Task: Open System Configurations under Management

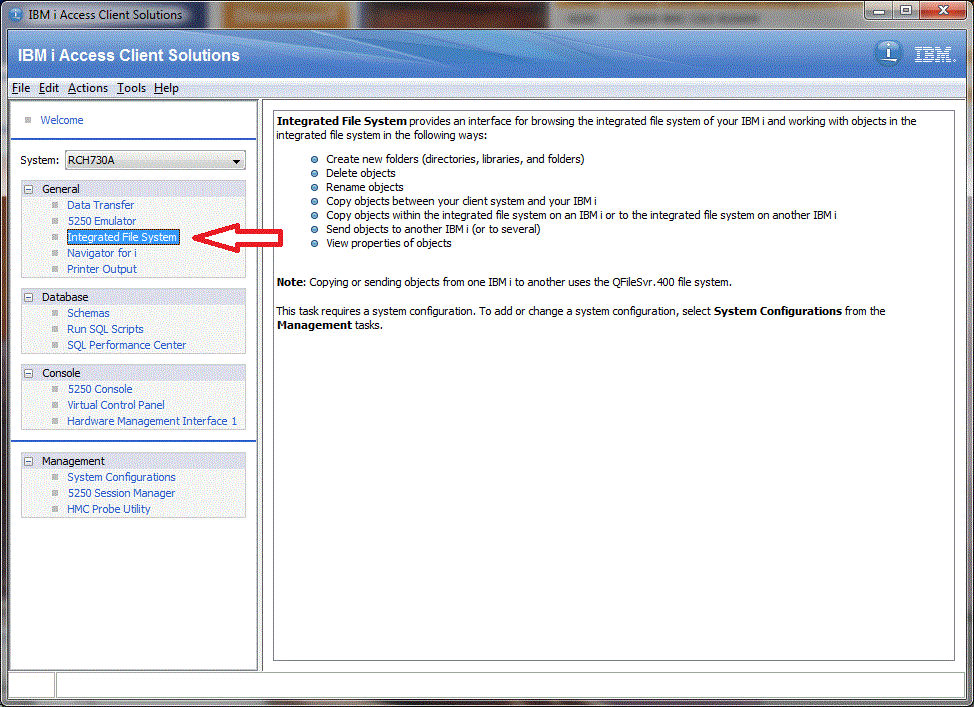Action: (x=121, y=477)
